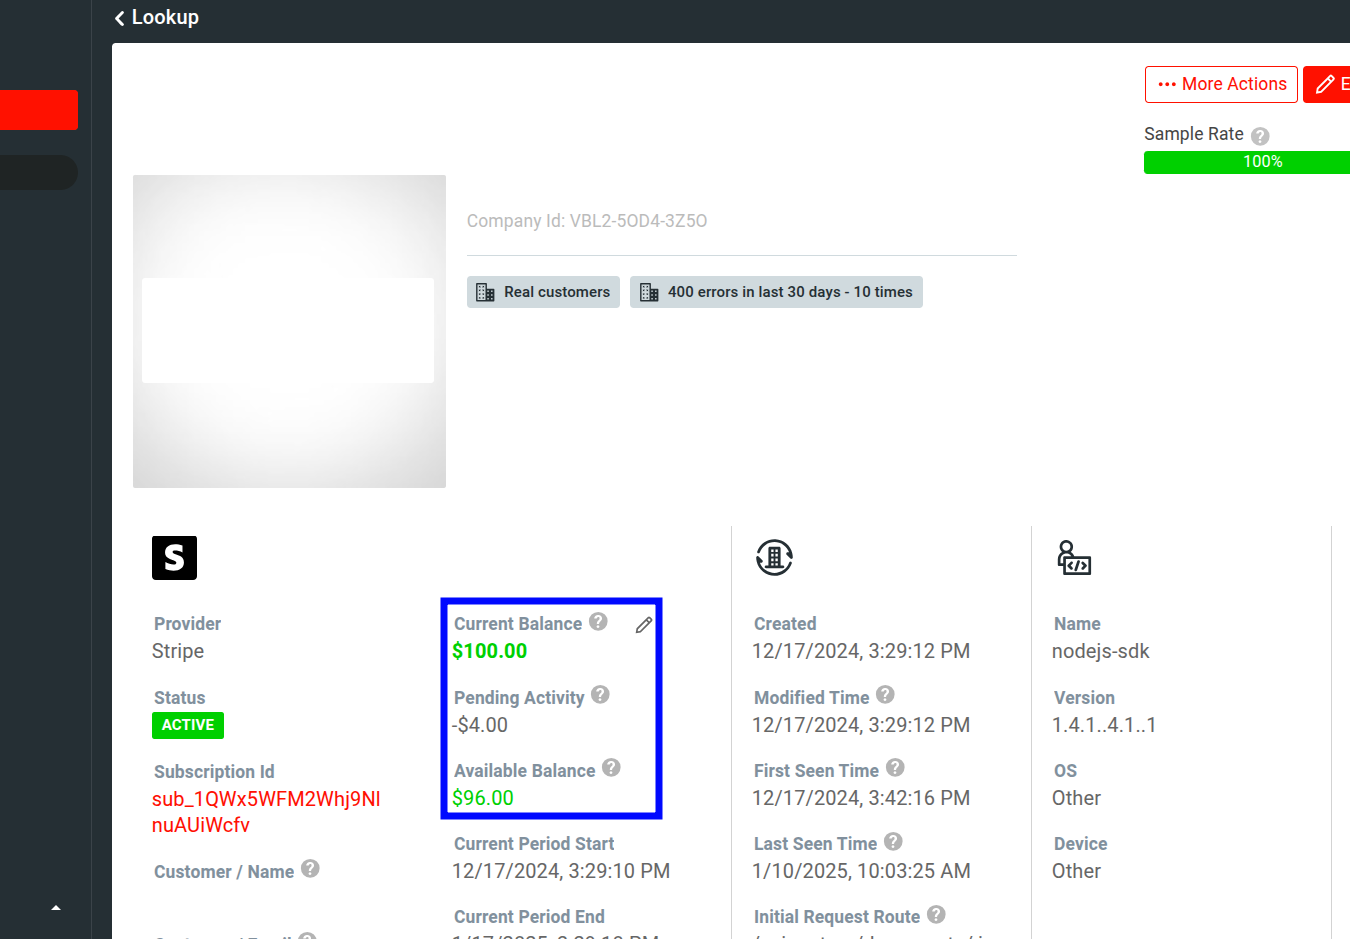
Task: Click the subscription rotation icon above Created
Action: point(772,557)
